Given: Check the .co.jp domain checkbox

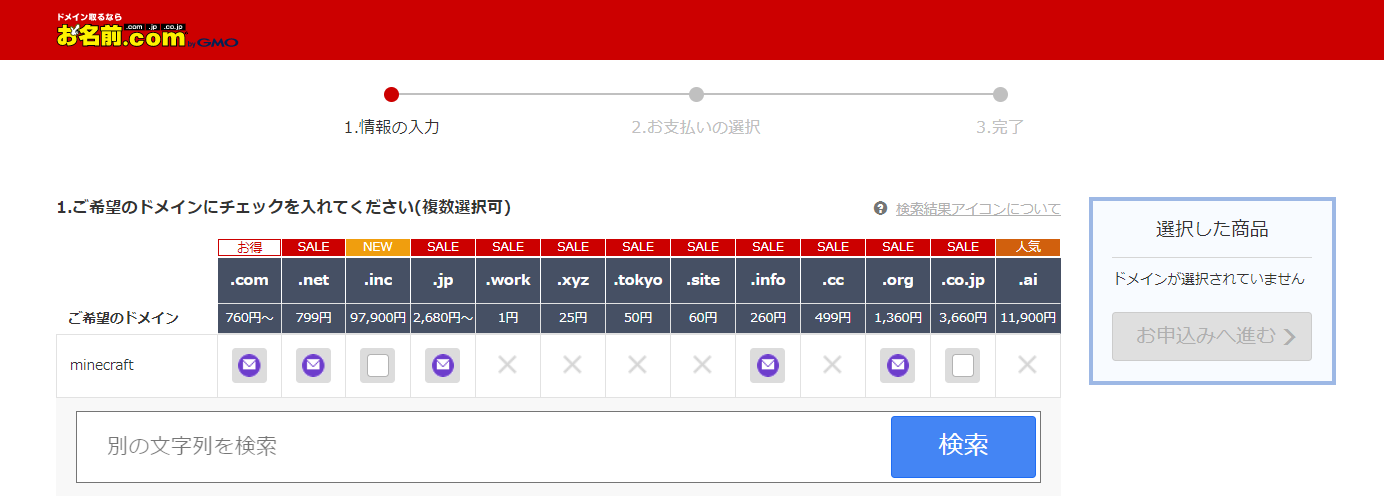Looking at the screenshot, I should coord(963,366).
